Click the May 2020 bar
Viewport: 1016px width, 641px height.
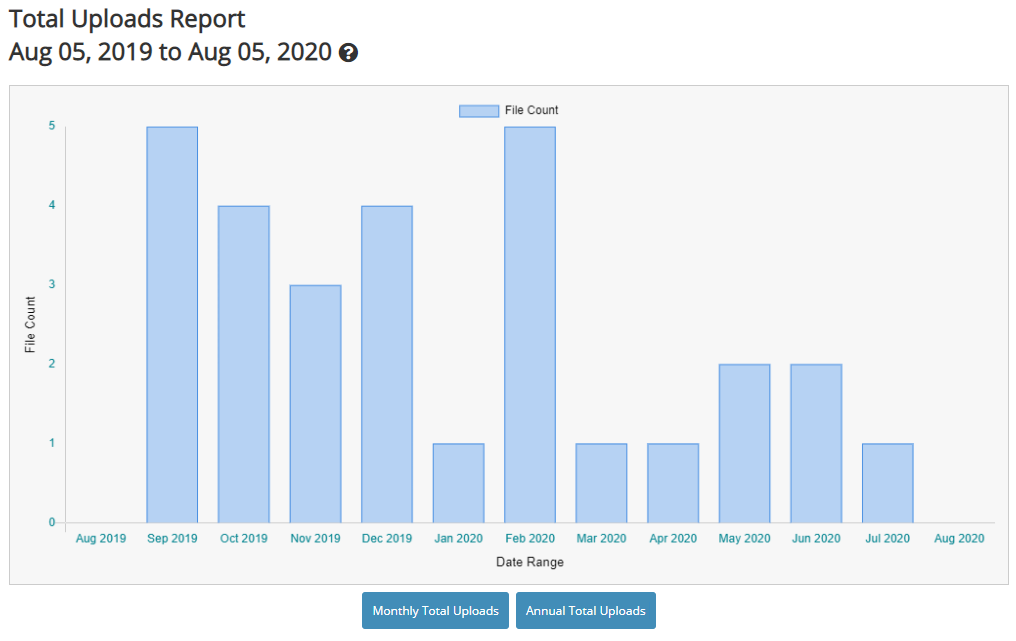pos(744,443)
